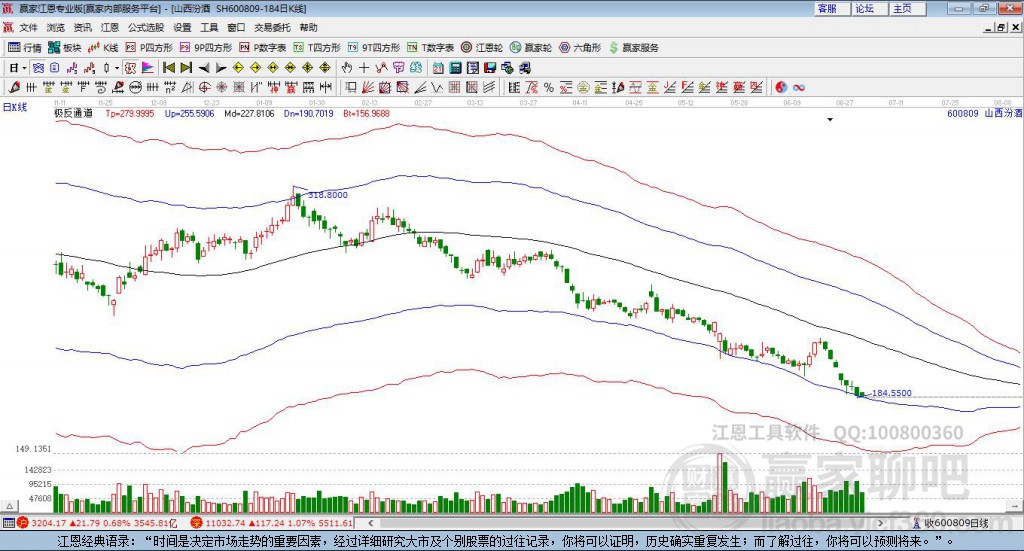Open the 江恩轮 Gann wheel
Screen dimensions: 1024x551
point(482,48)
